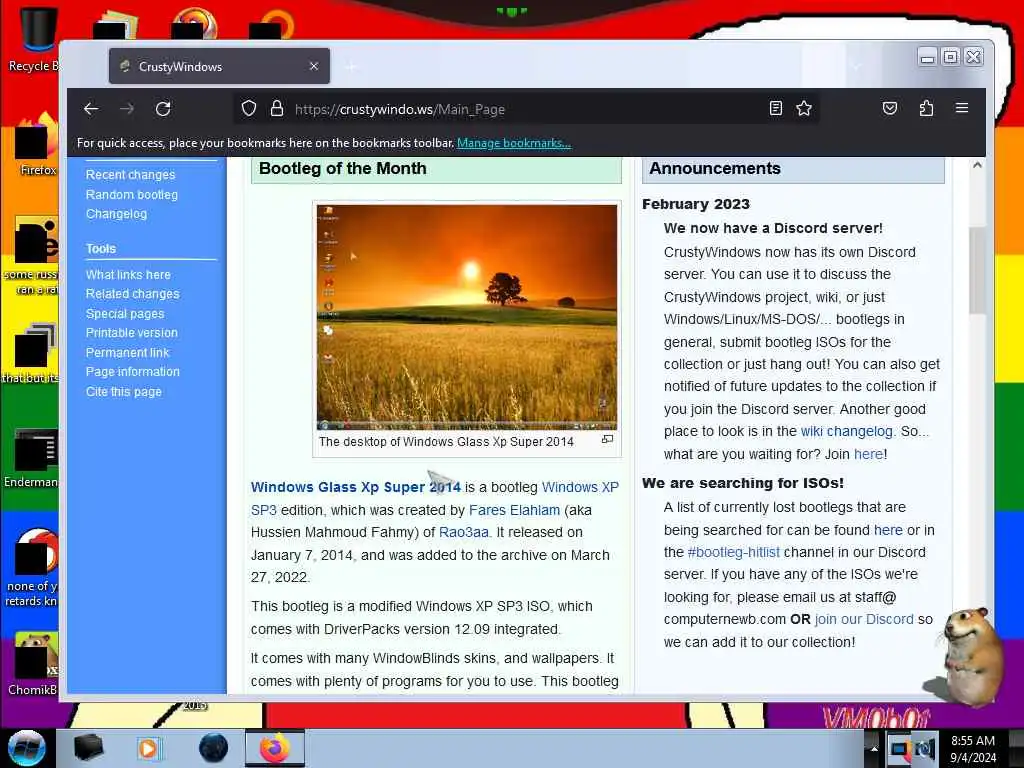
Task: Open the black box taskbar icon
Action: (89, 748)
